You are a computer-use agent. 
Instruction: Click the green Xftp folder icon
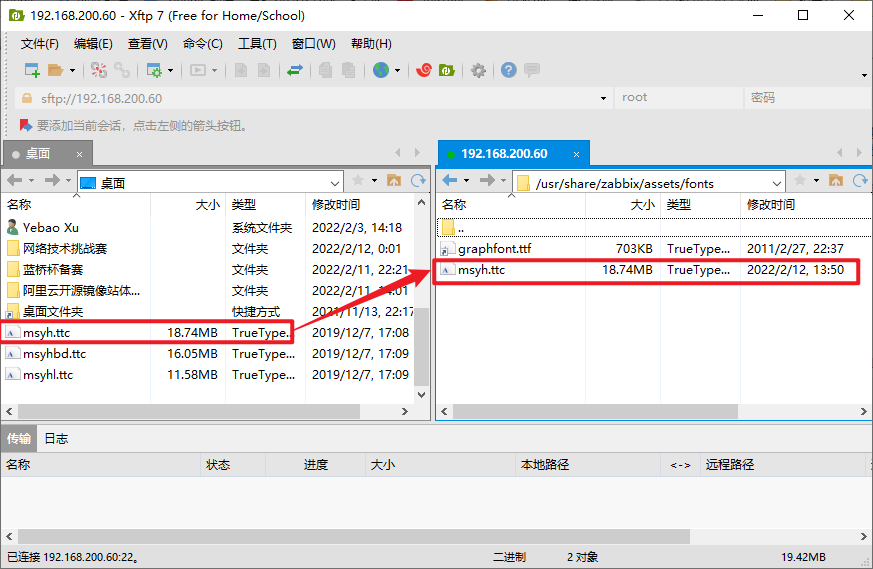pos(447,70)
